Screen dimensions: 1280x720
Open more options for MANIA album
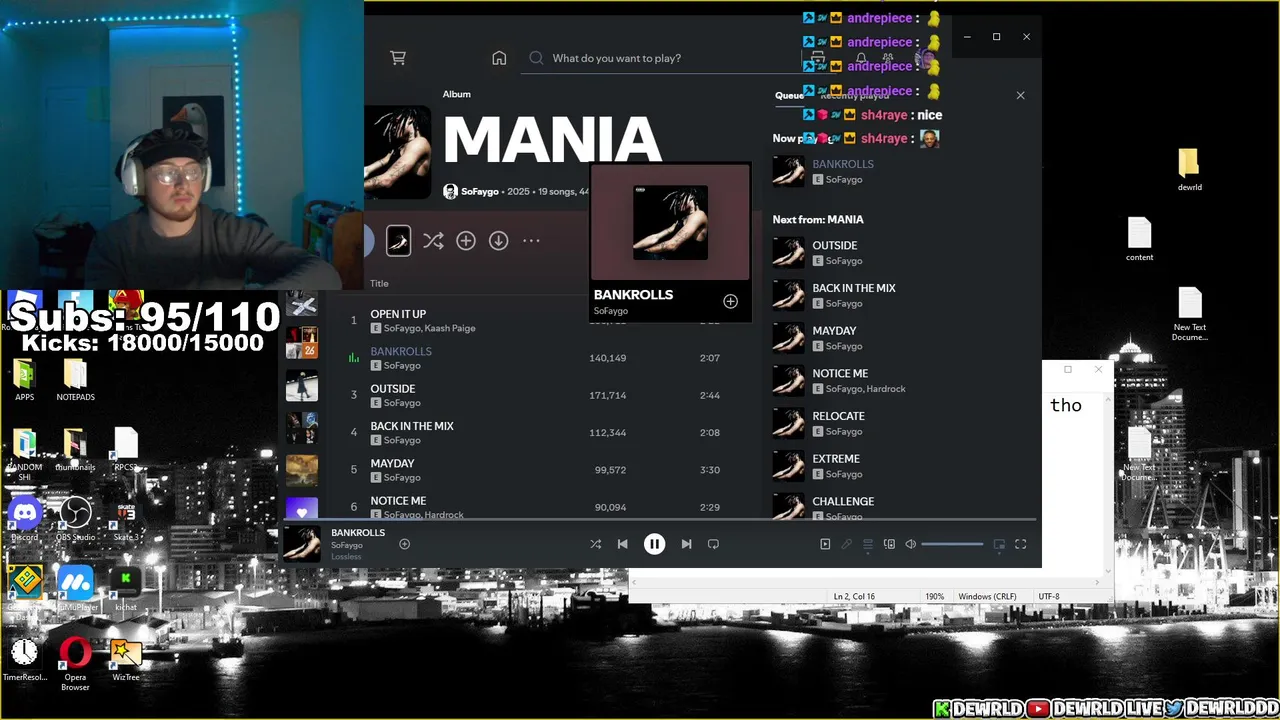tap(531, 241)
